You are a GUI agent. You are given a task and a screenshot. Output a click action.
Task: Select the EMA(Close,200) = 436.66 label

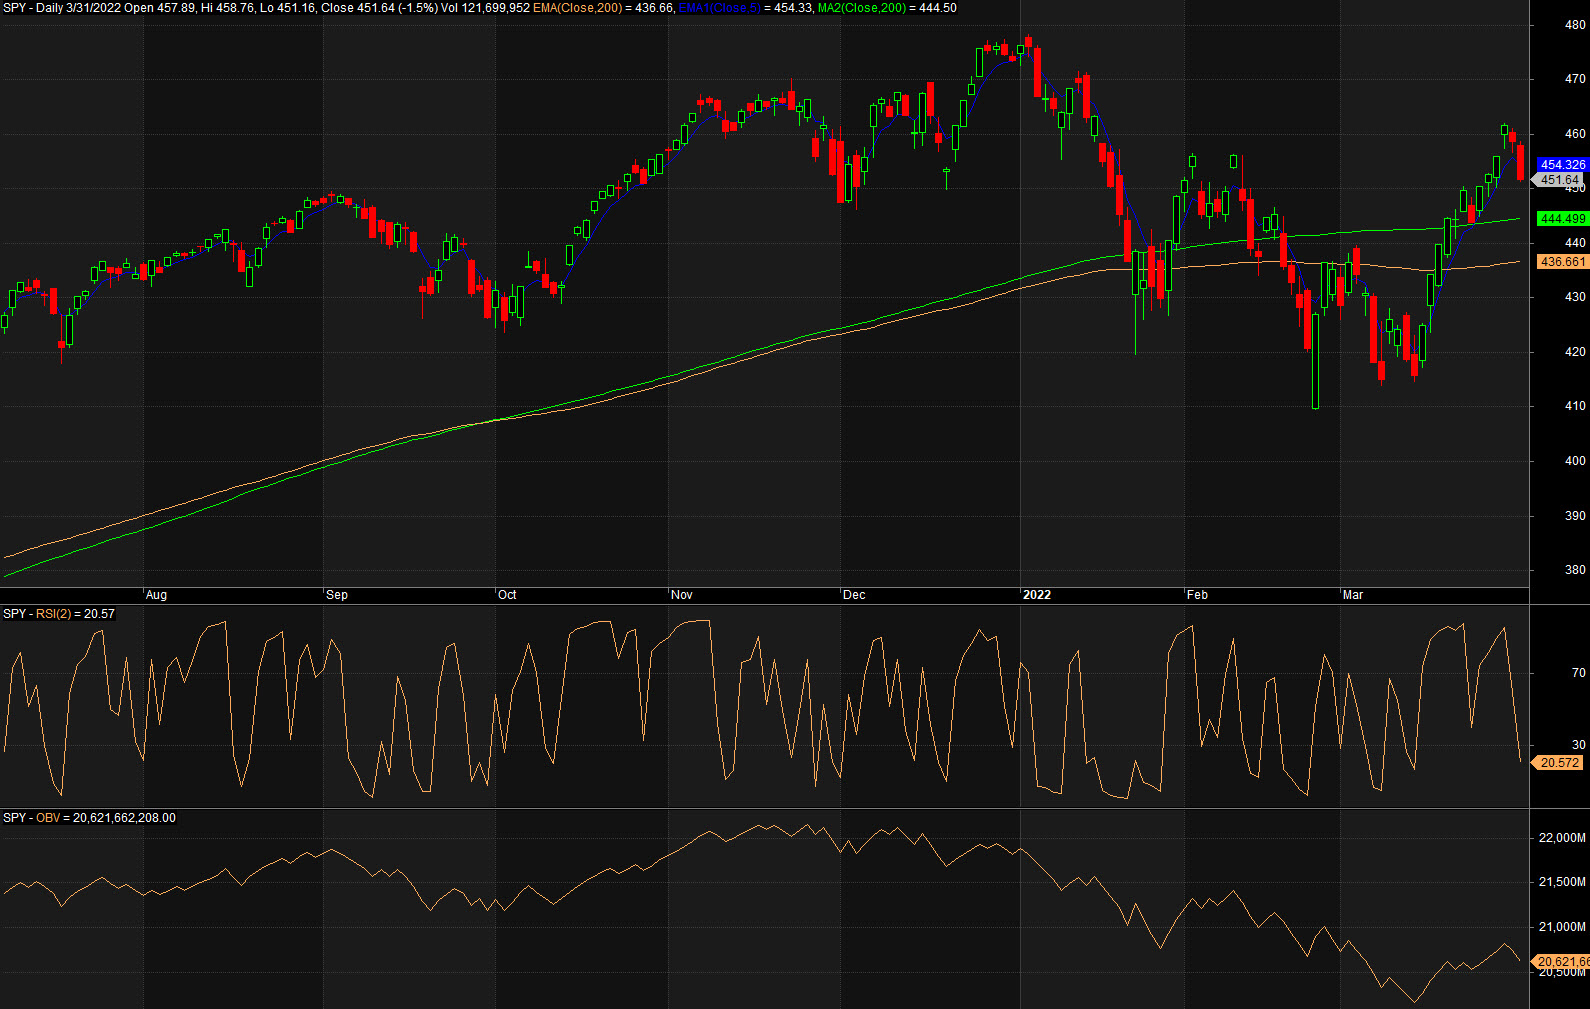pos(603,8)
